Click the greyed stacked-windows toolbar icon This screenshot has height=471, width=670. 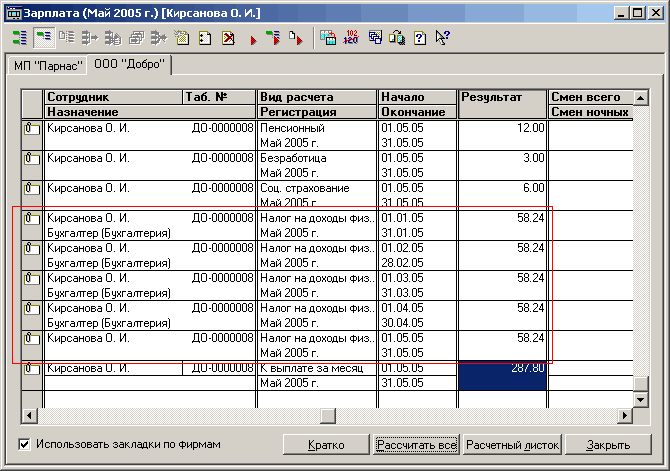pyautogui.click(x=136, y=38)
